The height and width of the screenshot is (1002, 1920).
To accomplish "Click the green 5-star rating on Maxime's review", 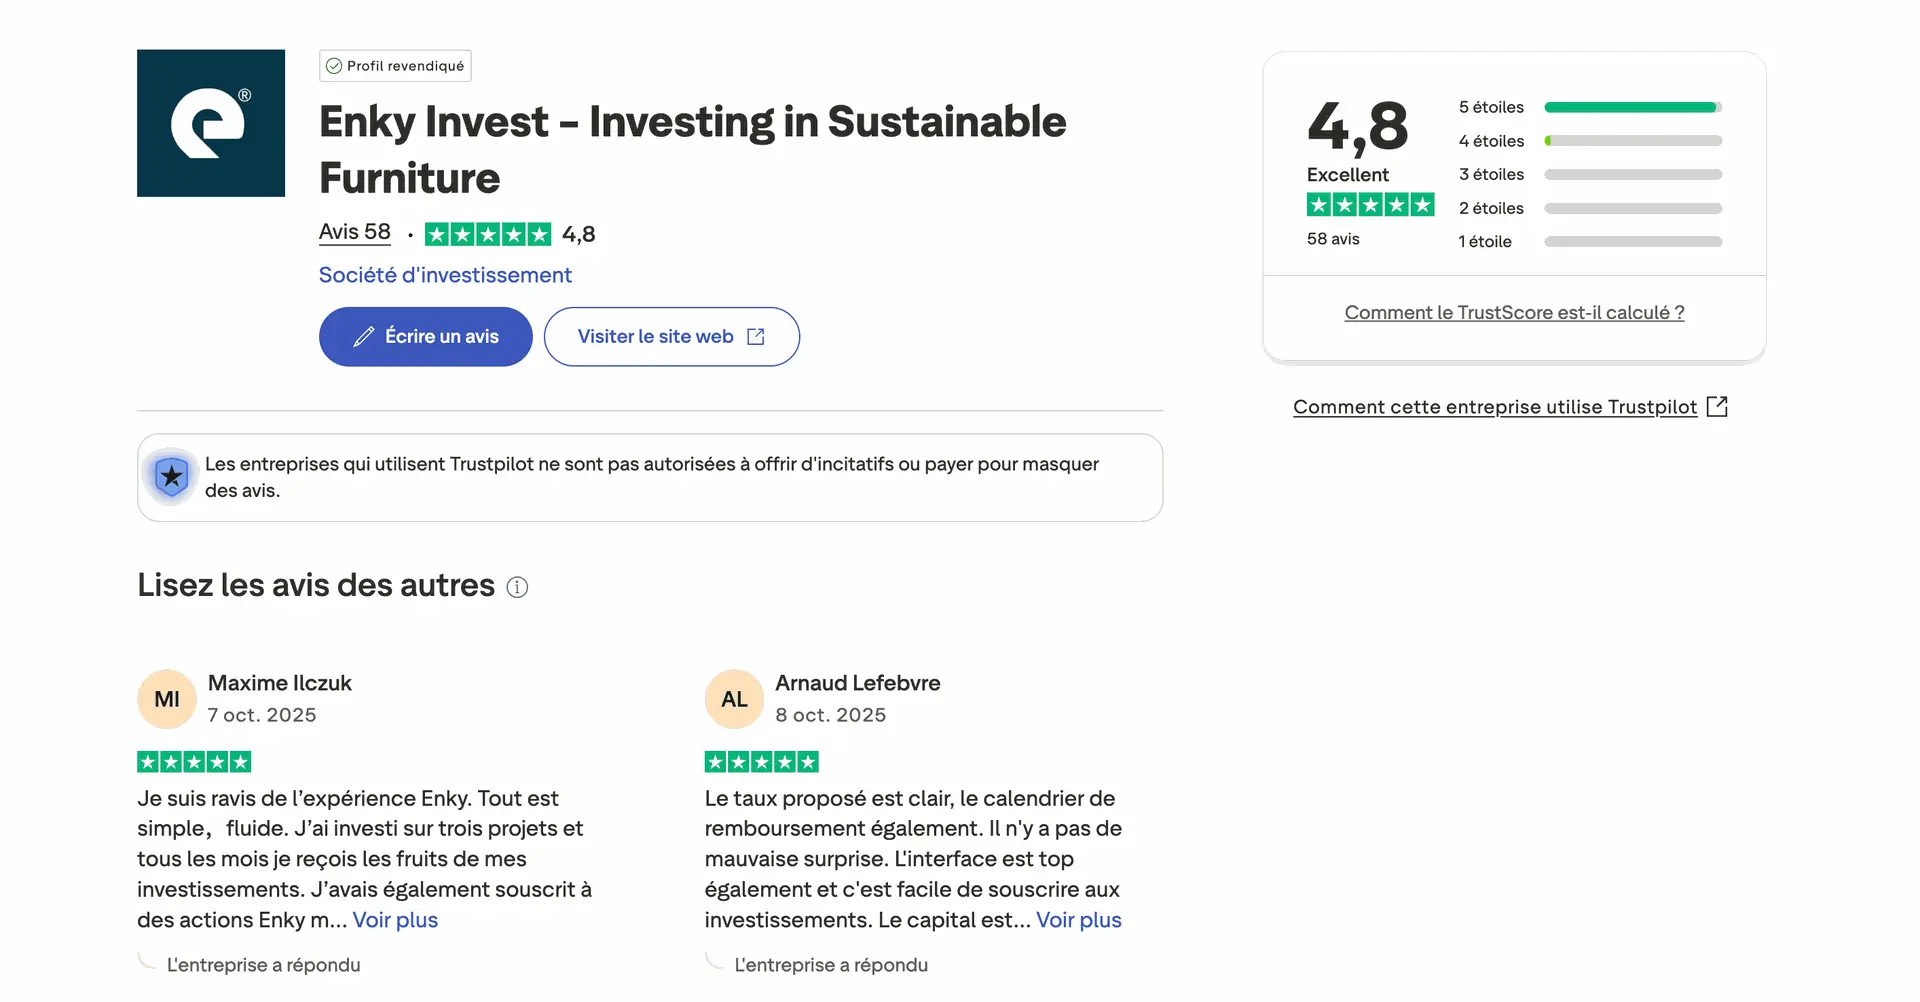I will 194,761.
